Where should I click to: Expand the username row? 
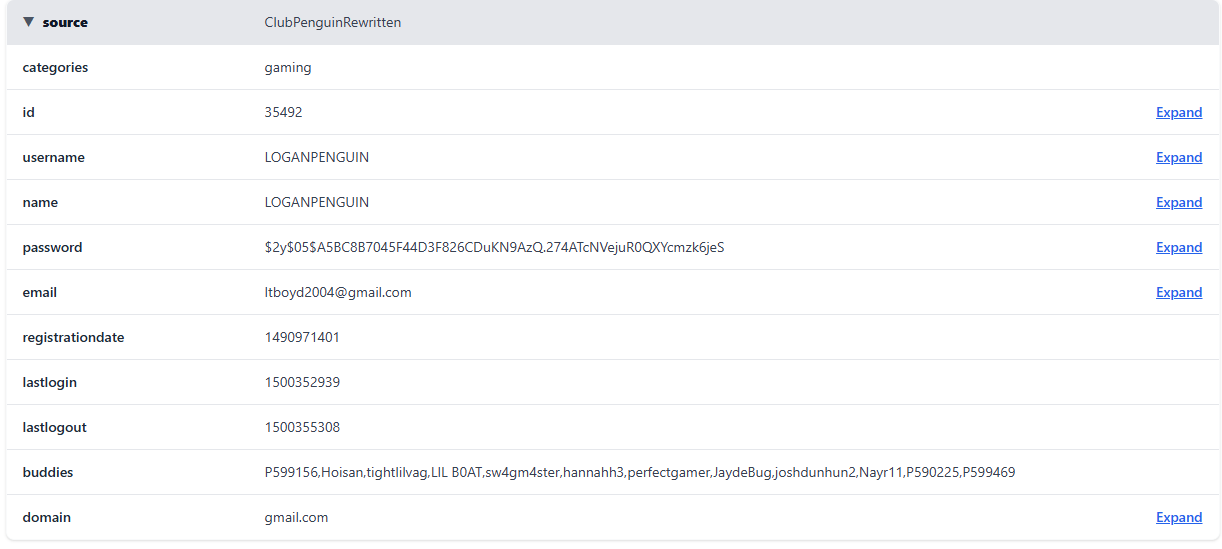pos(1178,158)
